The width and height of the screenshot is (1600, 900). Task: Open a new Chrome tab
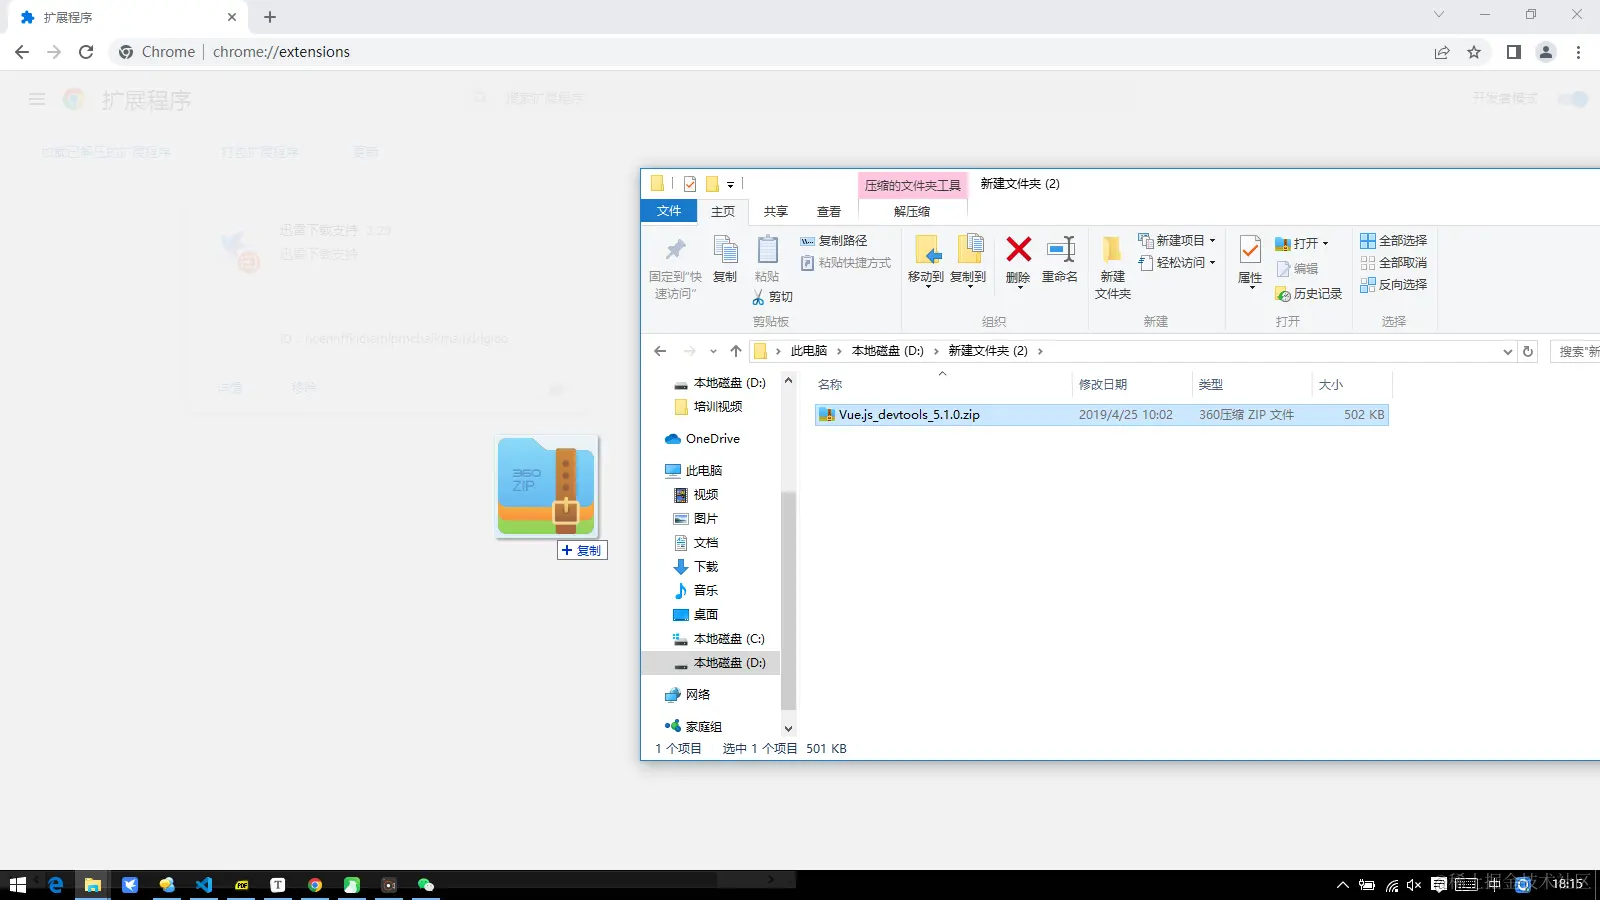pos(270,17)
